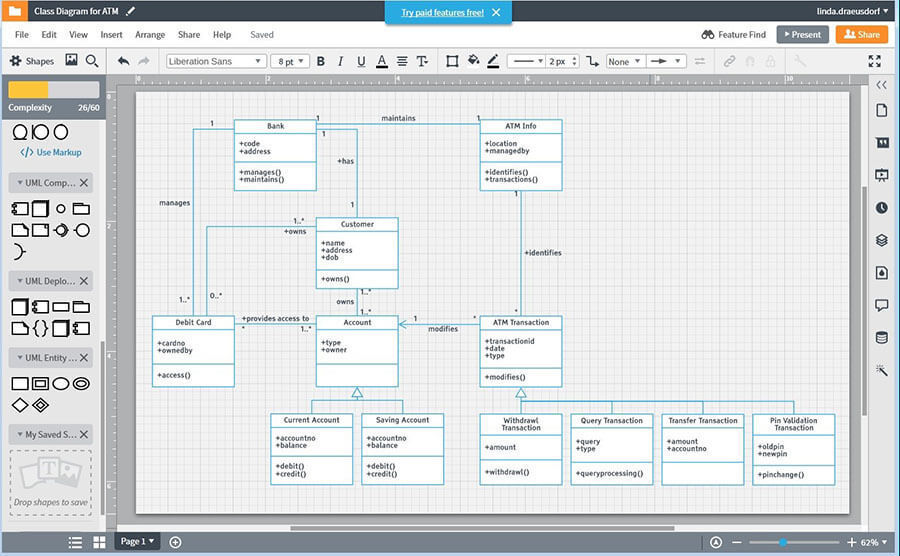Toggle italic text formatting
Image resolution: width=900 pixels, height=556 pixels.
pyautogui.click(x=341, y=61)
